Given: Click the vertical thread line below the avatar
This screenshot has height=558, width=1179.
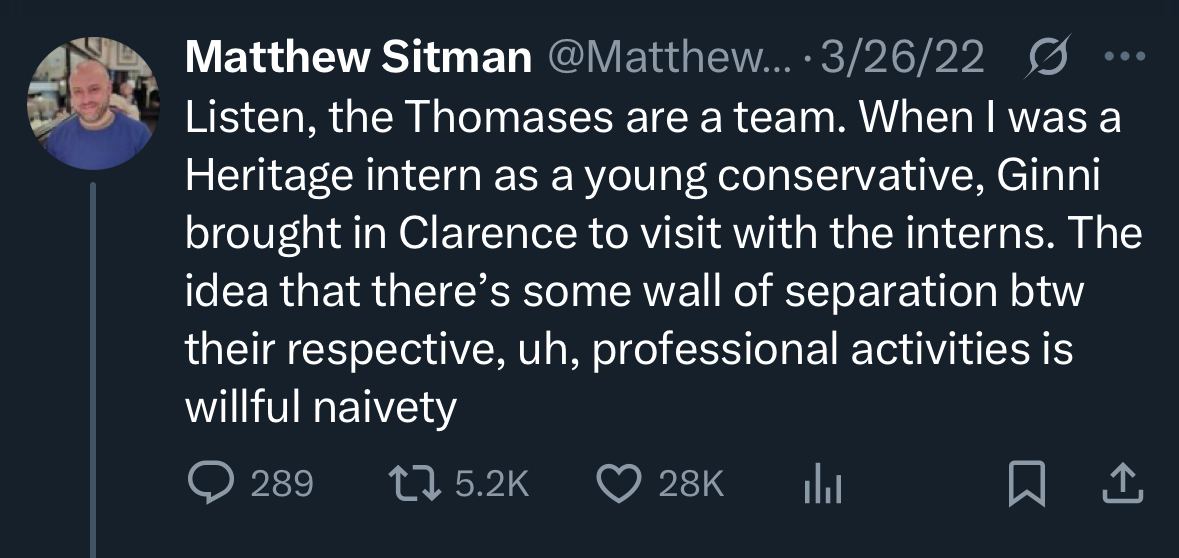Looking at the screenshot, I should tap(93, 370).
